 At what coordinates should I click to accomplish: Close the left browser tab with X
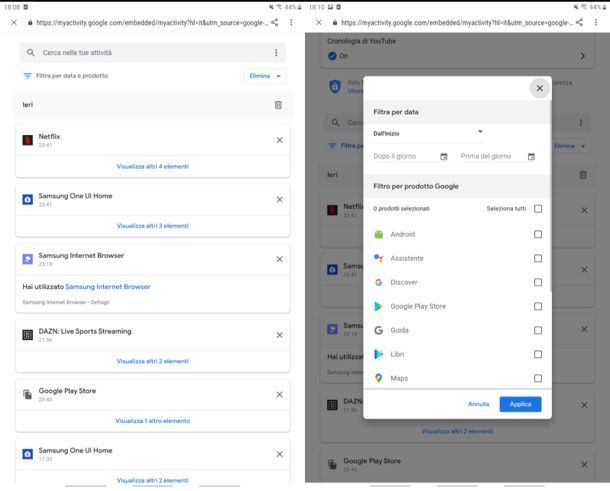coord(14,23)
